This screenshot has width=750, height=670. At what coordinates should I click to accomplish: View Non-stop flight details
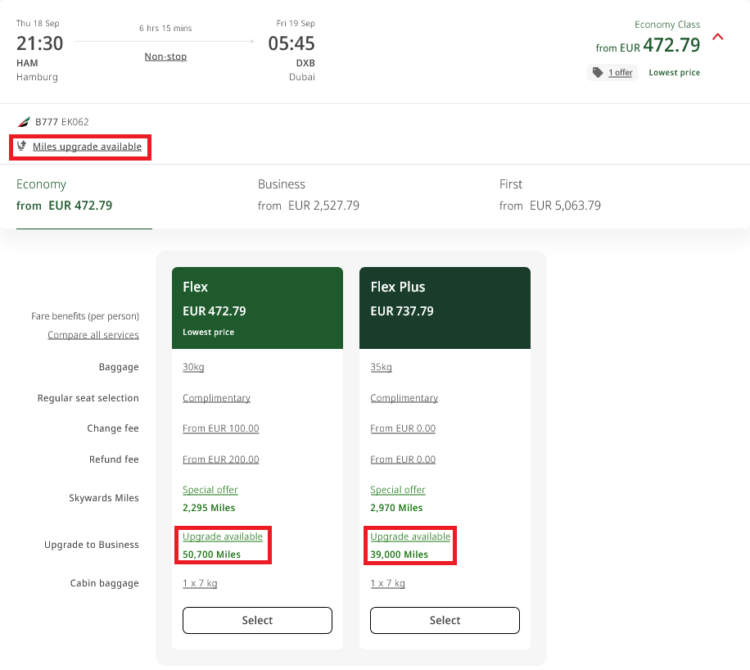click(x=165, y=56)
